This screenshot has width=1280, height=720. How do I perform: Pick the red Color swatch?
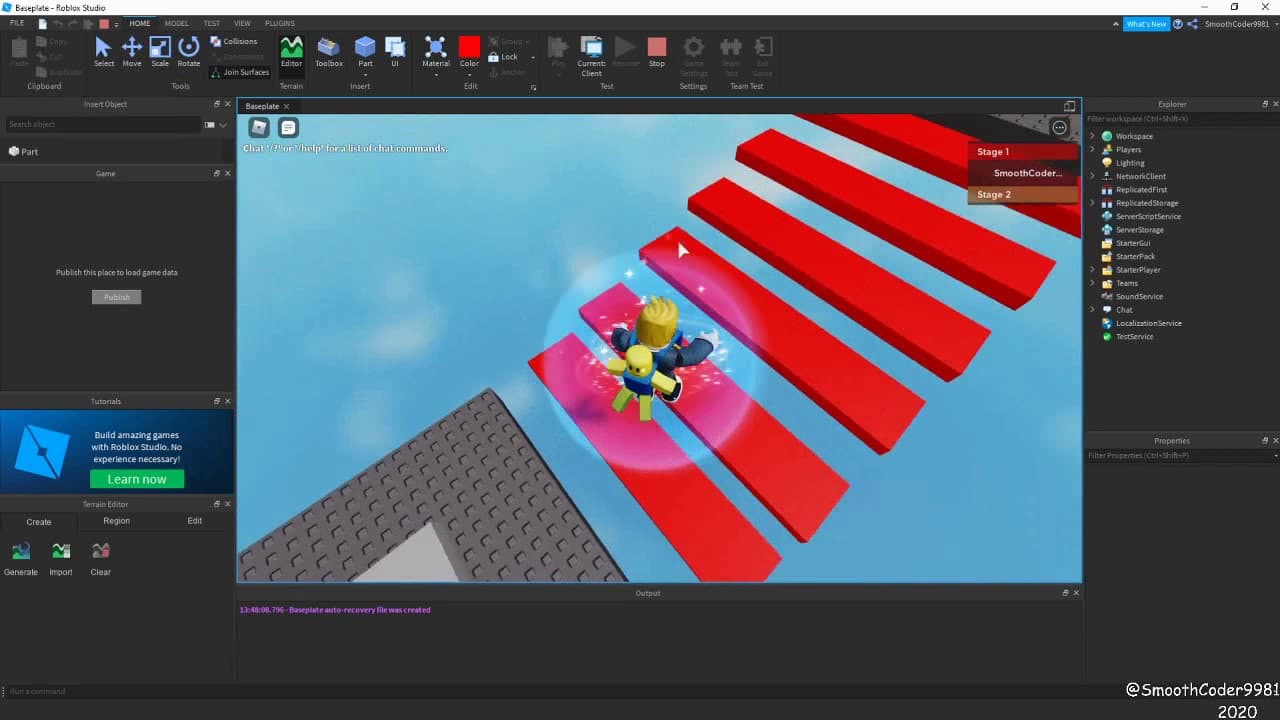coord(469,47)
